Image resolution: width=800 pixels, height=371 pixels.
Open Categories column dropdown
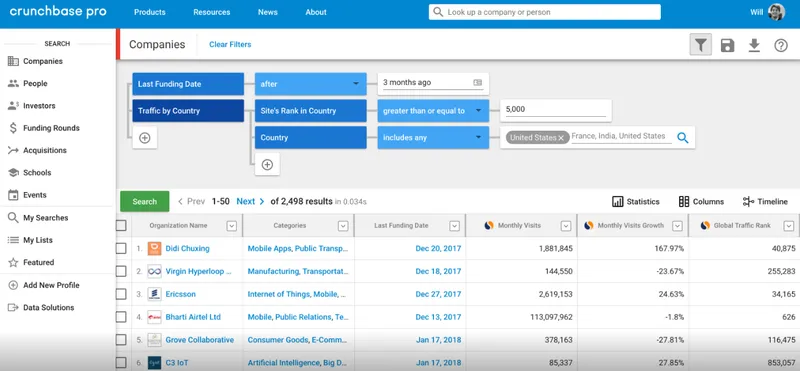click(343, 226)
